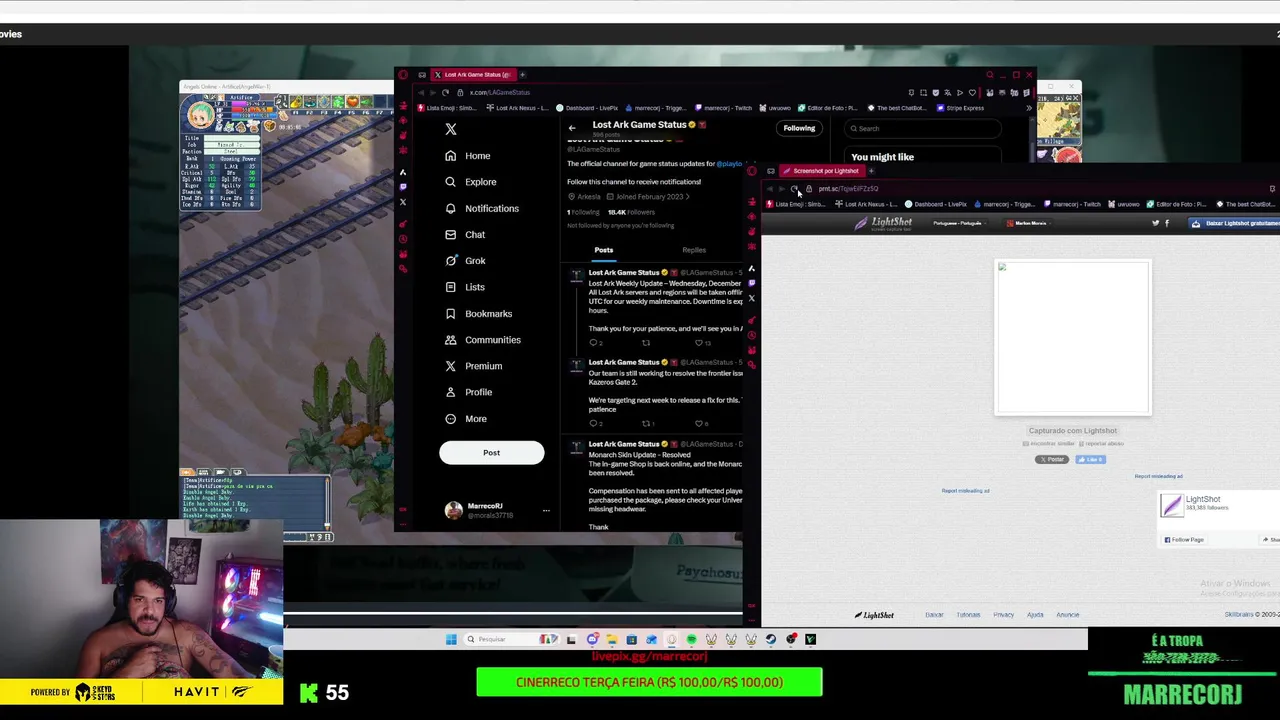Click encontrar similar link under screenshot
This screenshot has width=1280, height=720.
(1048, 443)
